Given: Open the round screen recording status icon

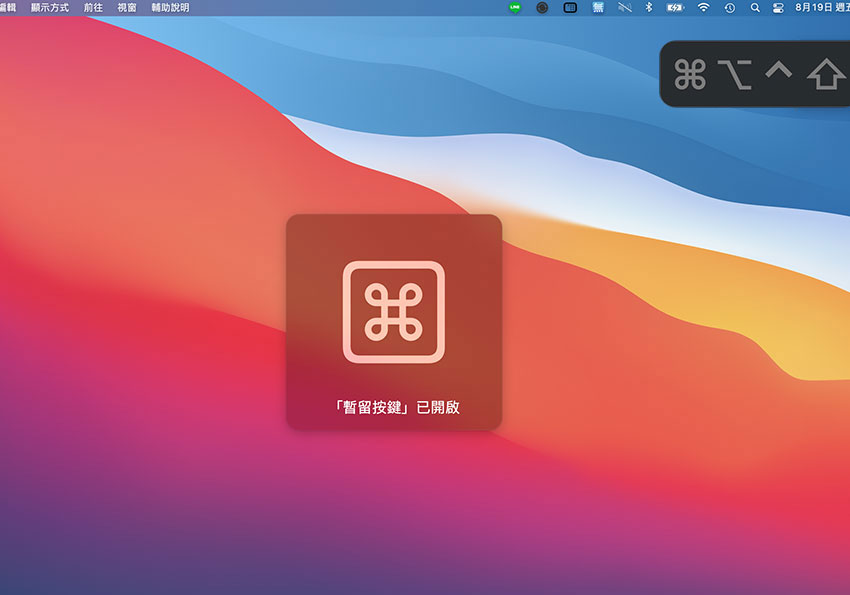Looking at the screenshot, I should (x=542, y=8).
